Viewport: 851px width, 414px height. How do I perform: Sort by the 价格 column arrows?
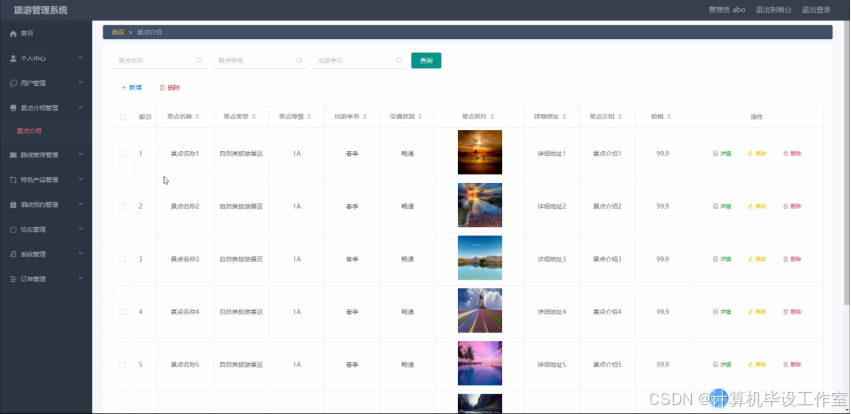tap(669, 117)
